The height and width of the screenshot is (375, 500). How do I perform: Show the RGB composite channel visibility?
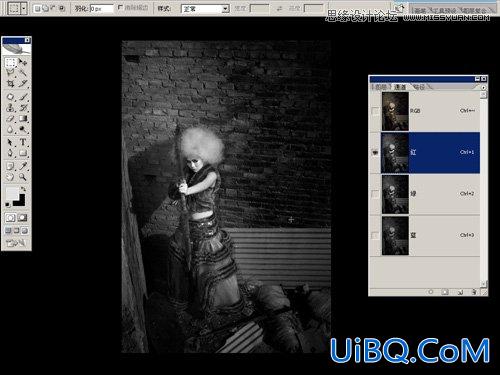(x=375, y=111)
